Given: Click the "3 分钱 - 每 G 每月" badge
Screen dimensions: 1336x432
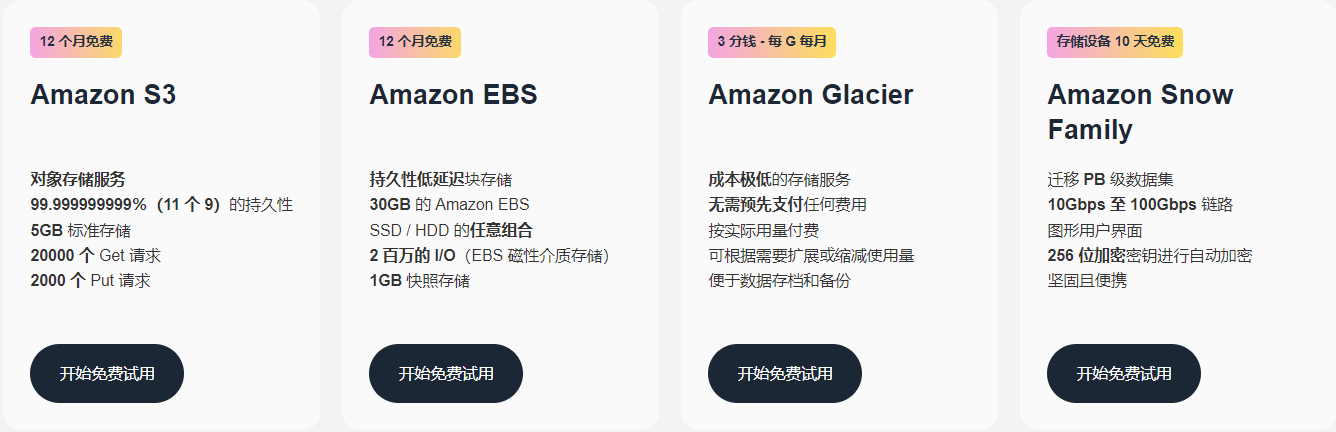Looking at the screenshot, I should [772, 42].
